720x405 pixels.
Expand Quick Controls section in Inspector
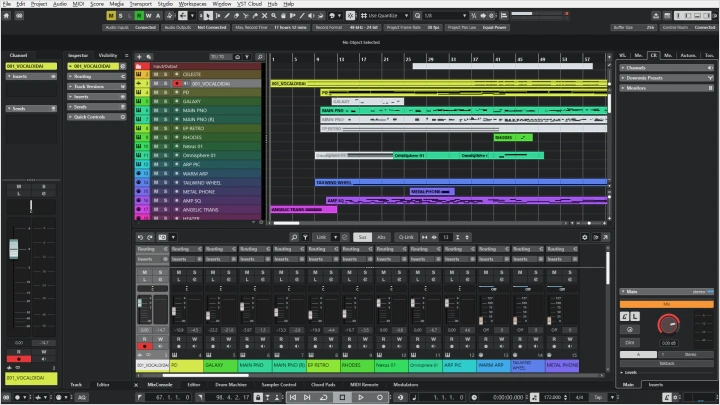point(96,117)
